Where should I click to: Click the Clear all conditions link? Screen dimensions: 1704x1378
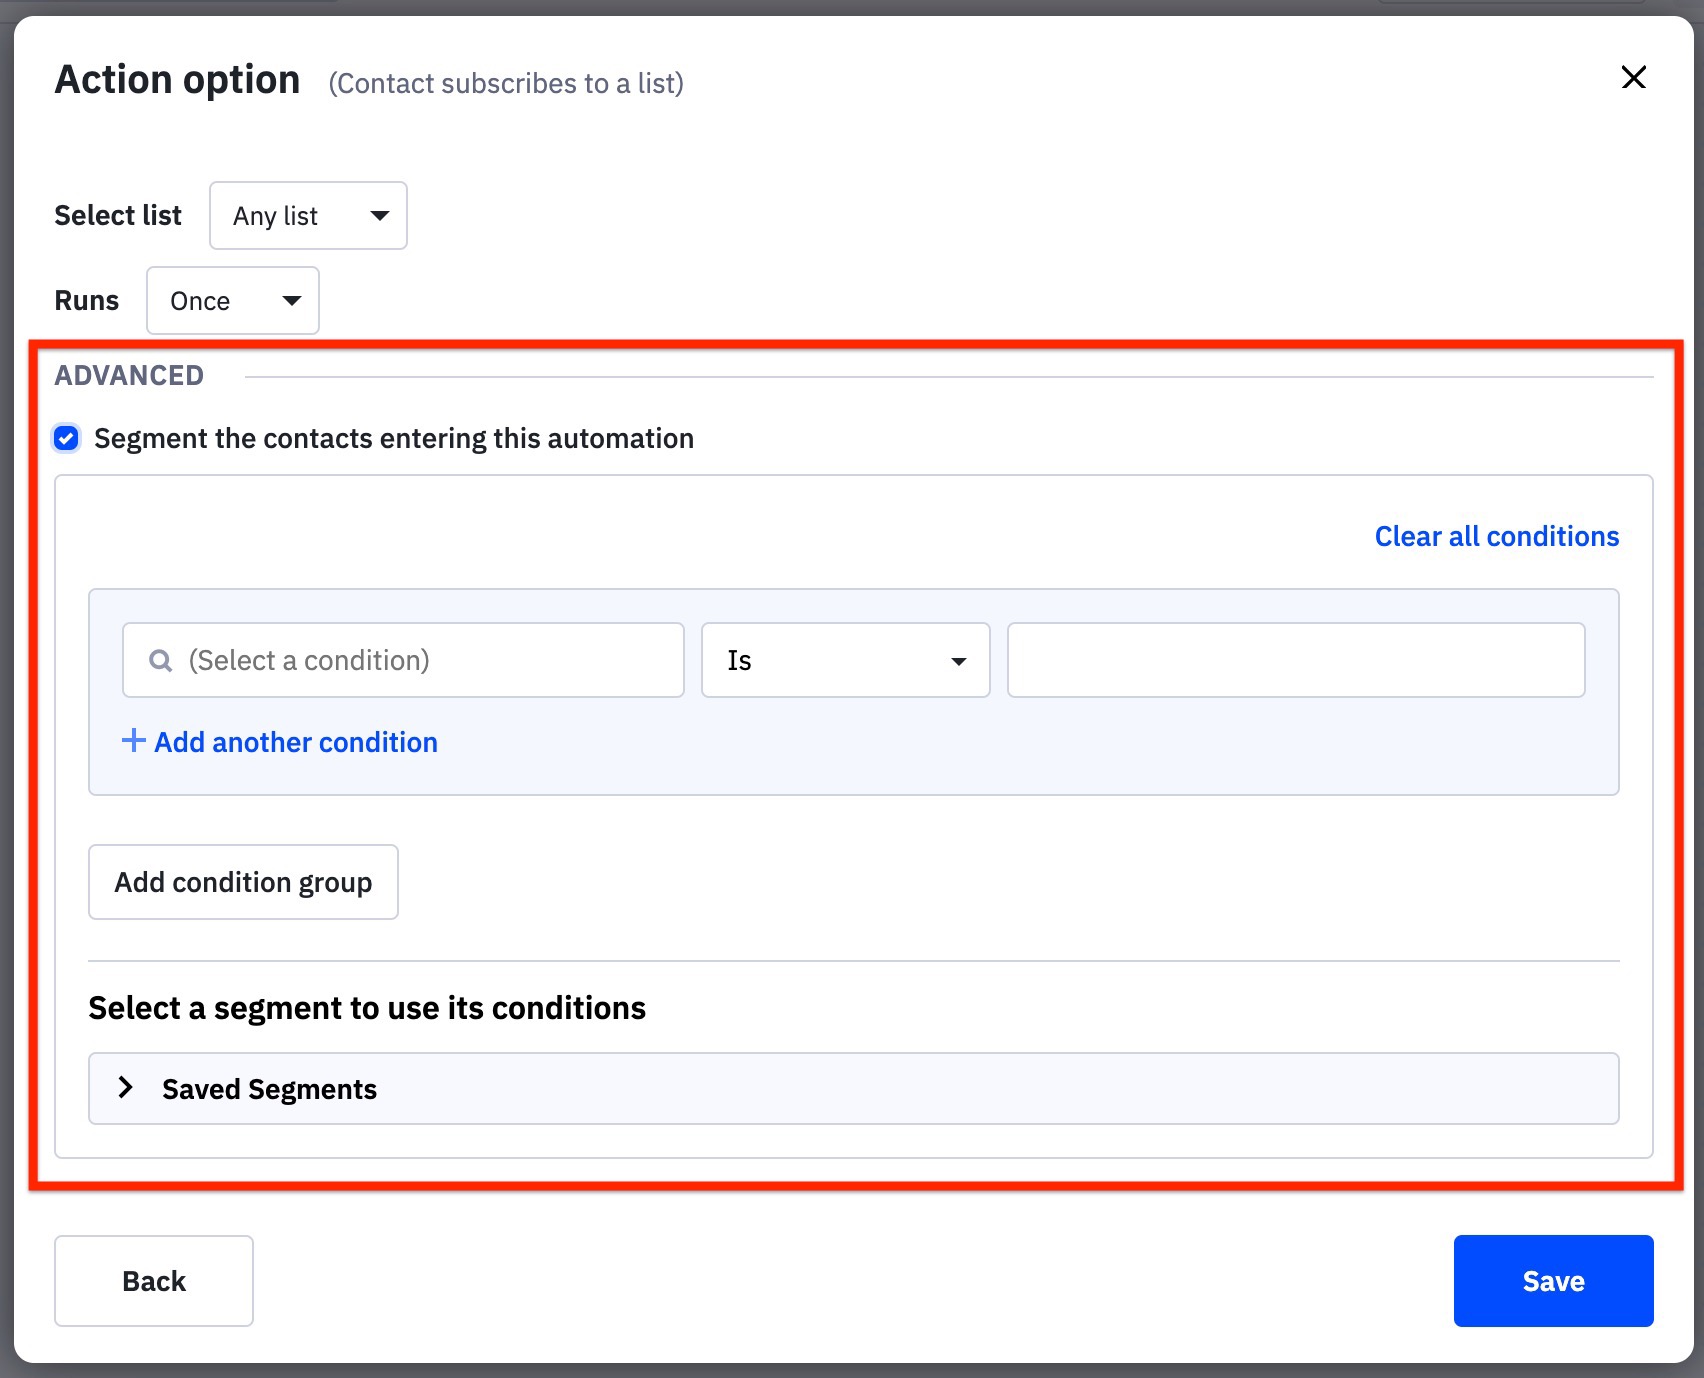point(1496,537)
